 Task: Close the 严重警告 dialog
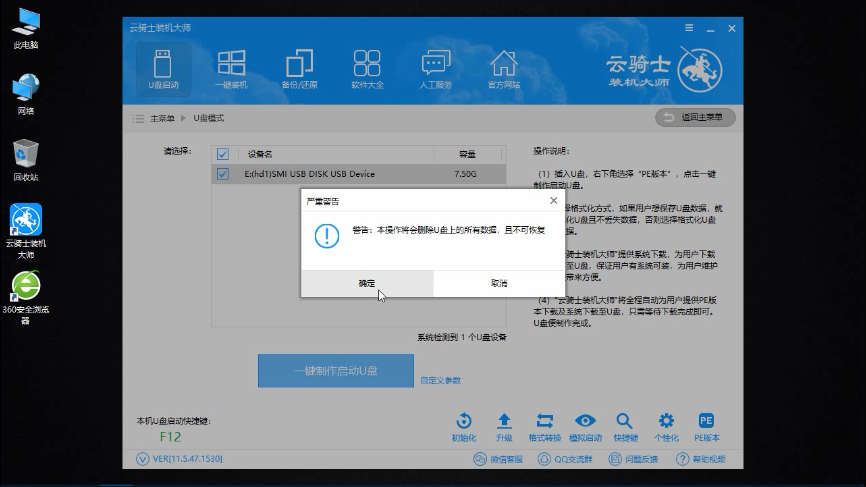pos(553,200)
